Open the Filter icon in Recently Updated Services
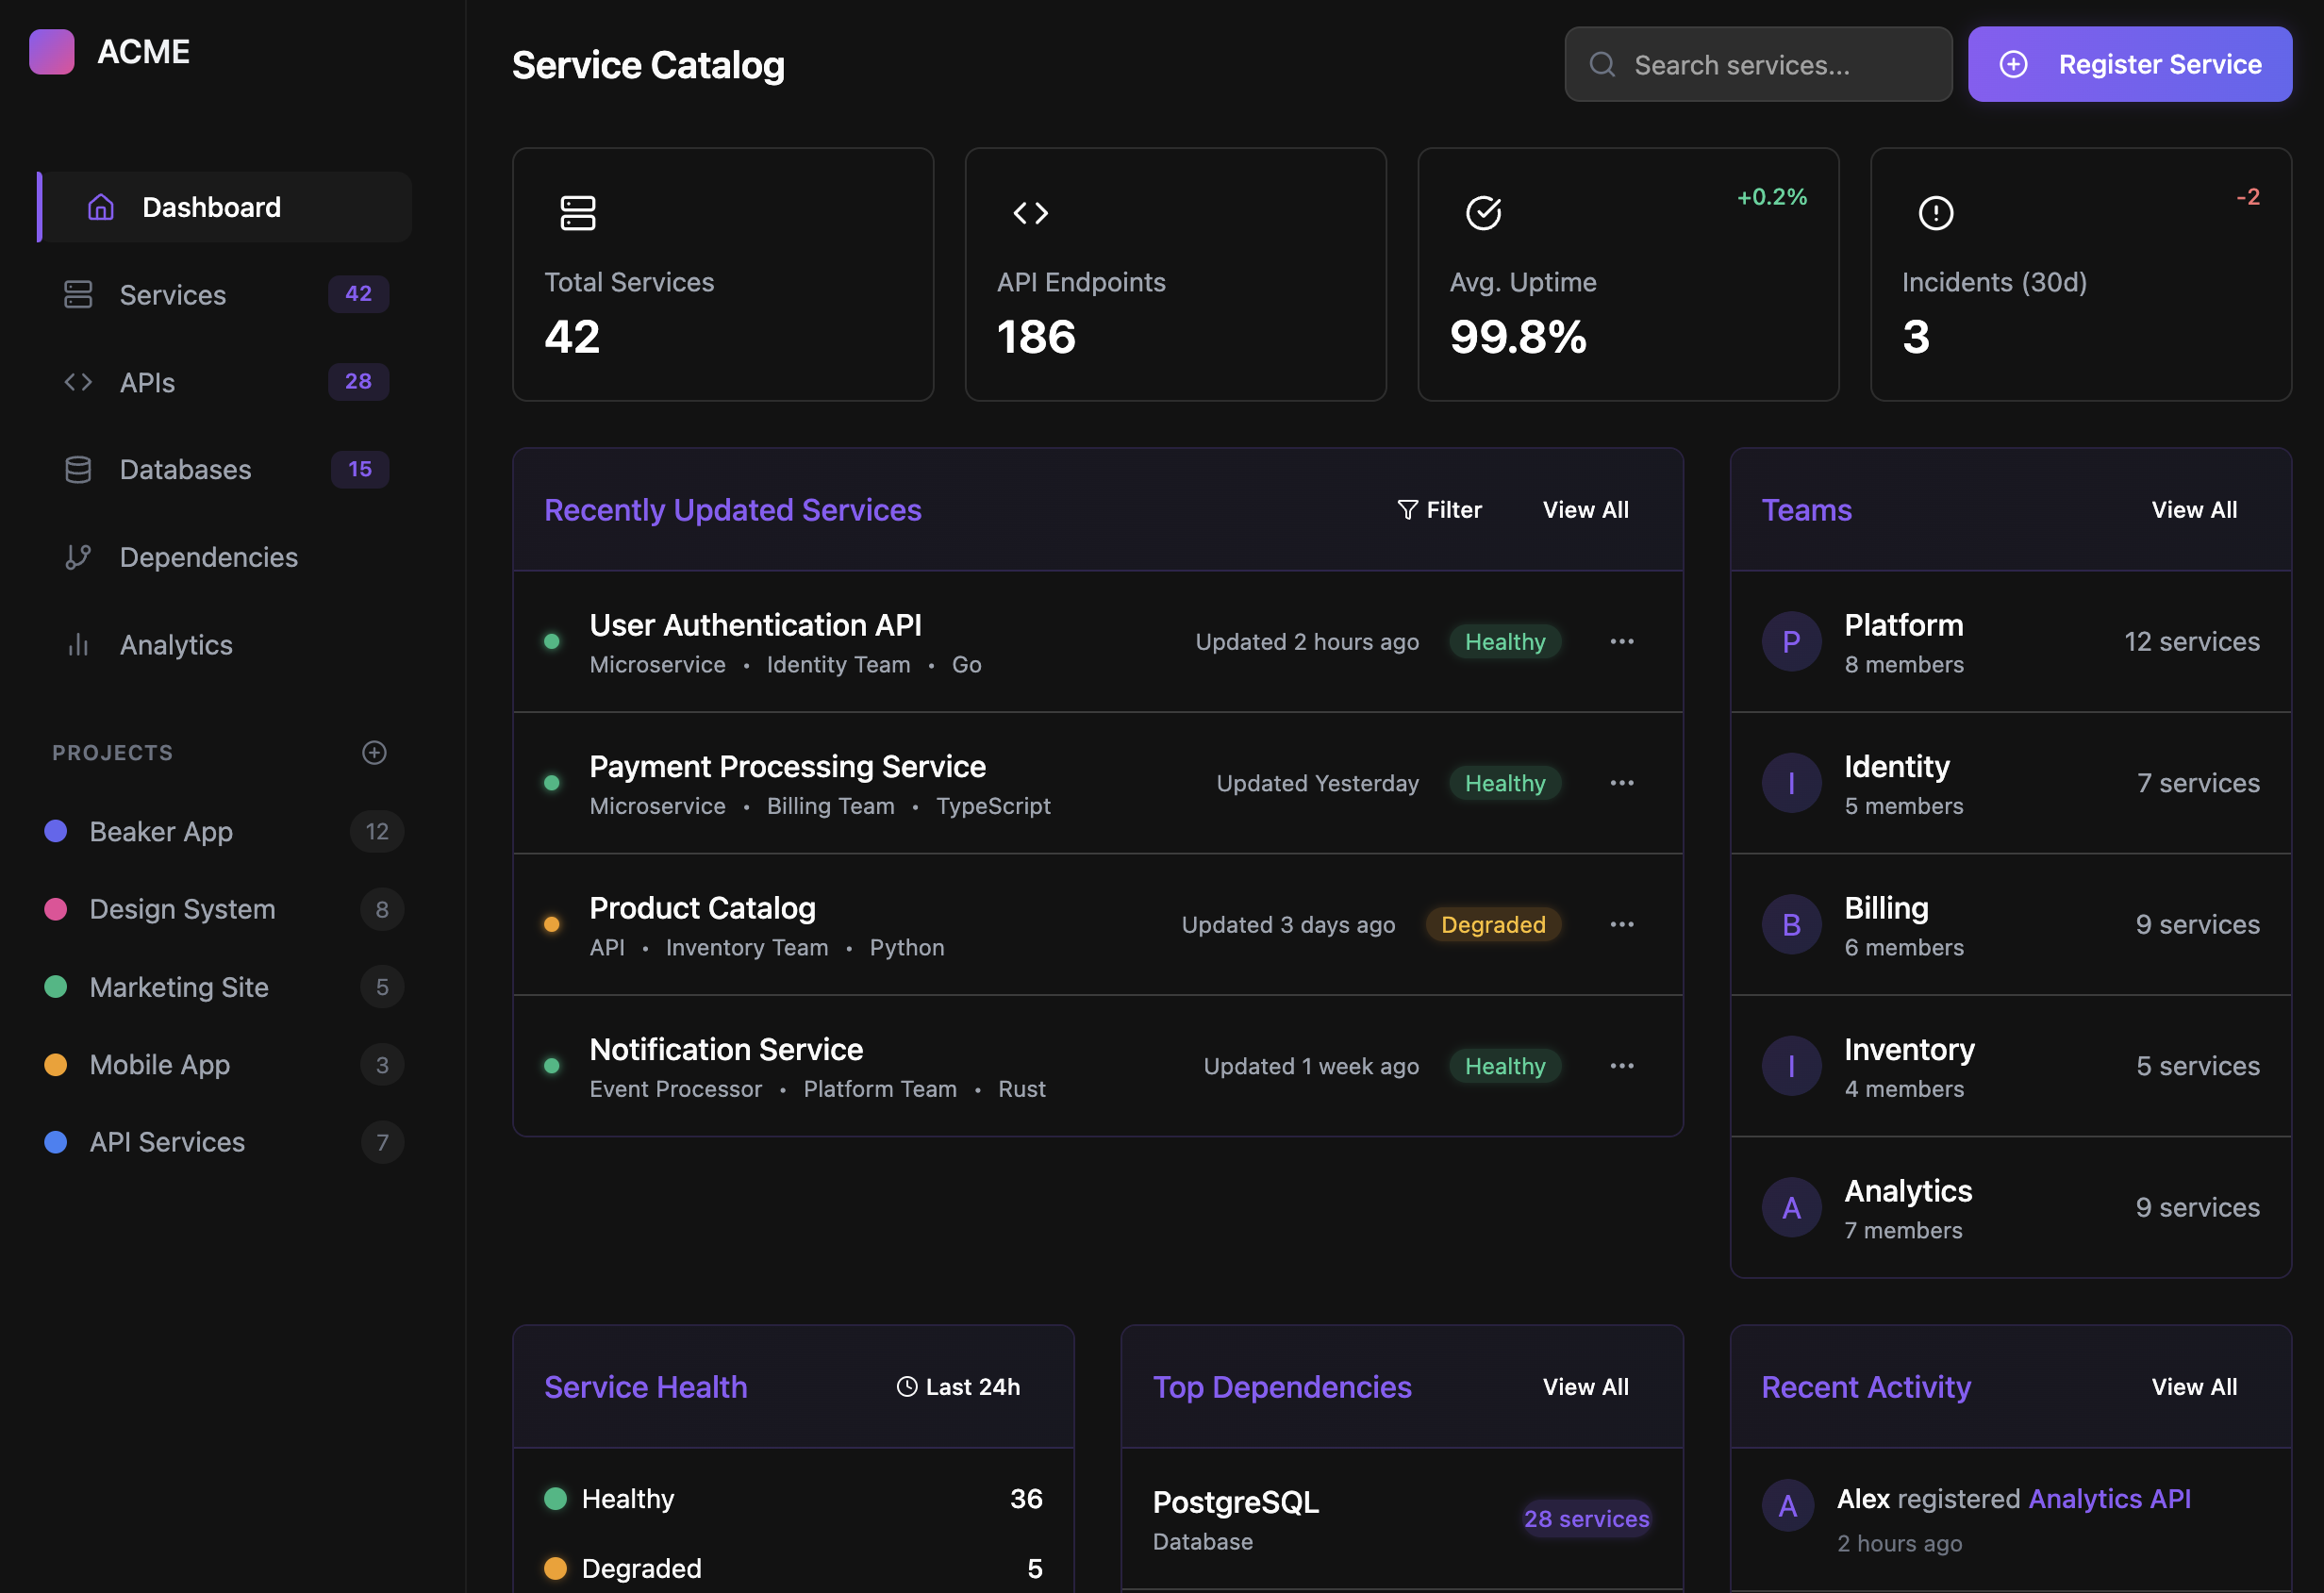 tap(1408, 509)
